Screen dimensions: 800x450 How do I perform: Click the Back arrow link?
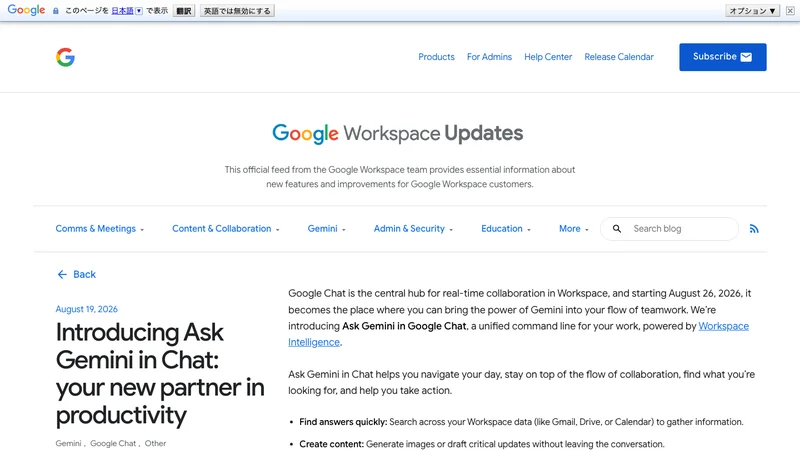[x=77, y=274]
